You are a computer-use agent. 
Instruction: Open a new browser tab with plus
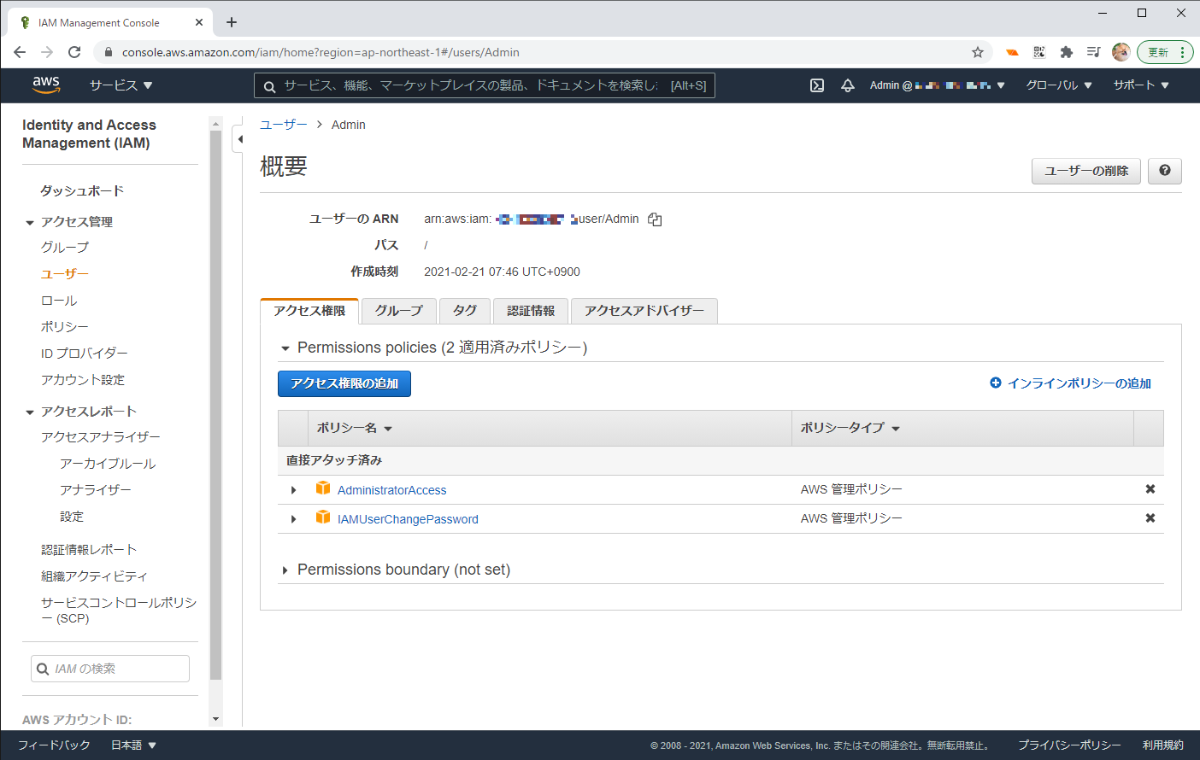coord(232,22)
